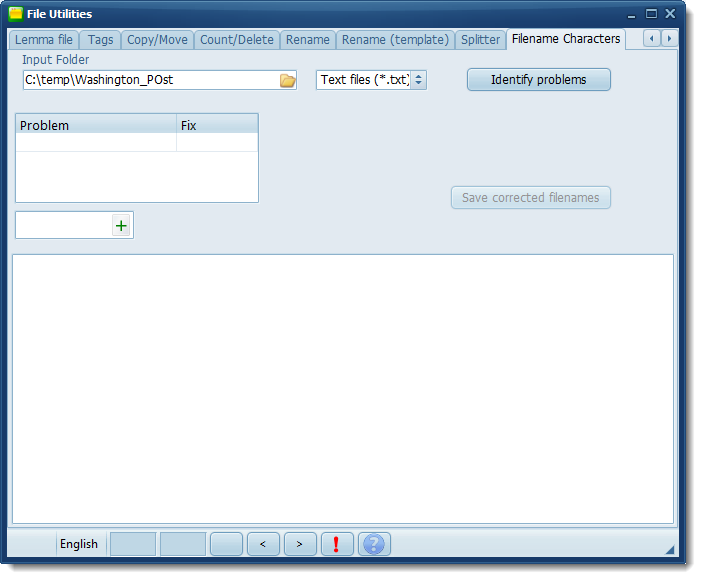The height and width of the screenshot is (579, 701).
Task: Click the green plus add button
Action: pos(121,226)
